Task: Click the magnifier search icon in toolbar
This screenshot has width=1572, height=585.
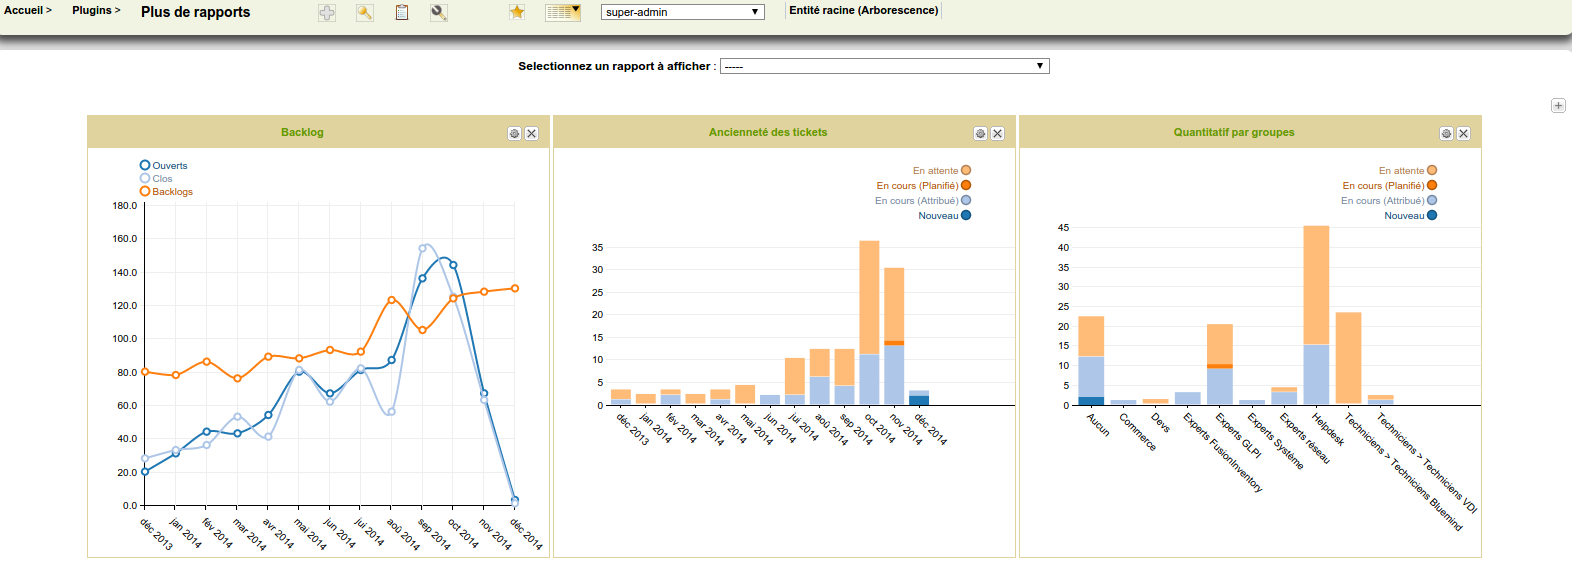Action: click(365, 12)
